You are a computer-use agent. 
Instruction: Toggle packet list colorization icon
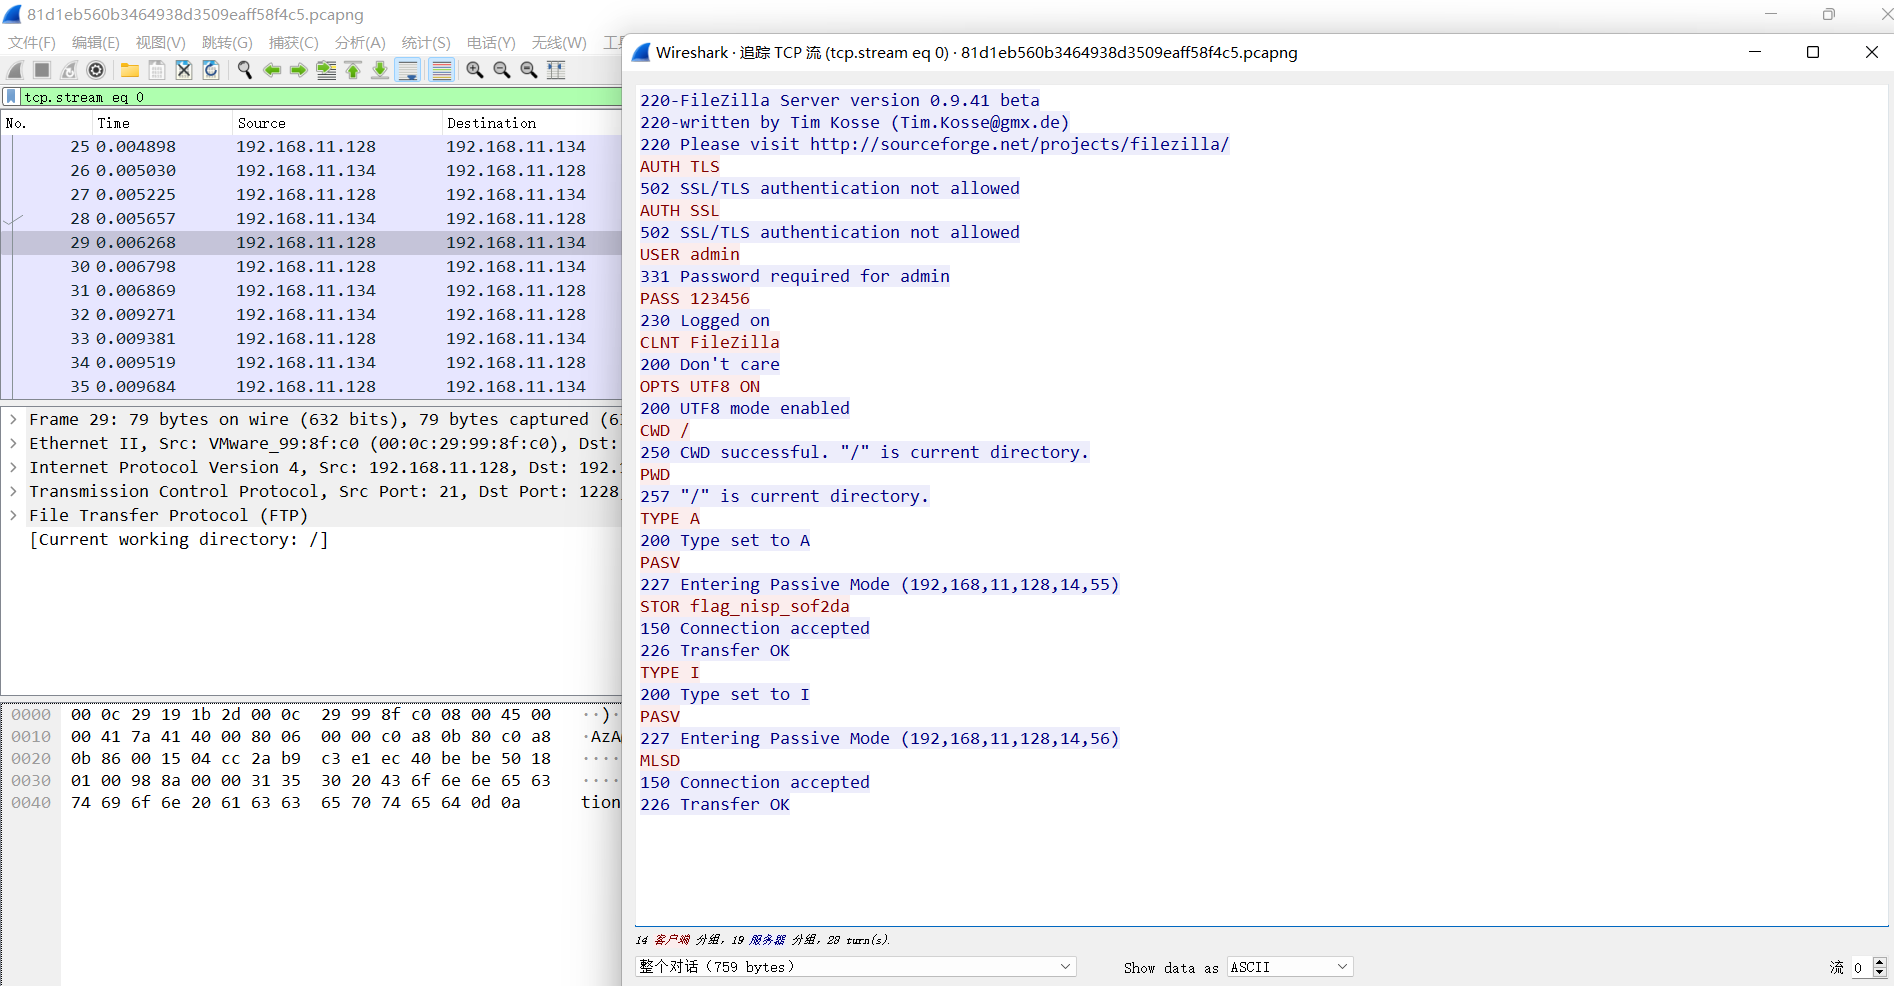[441, 70]
